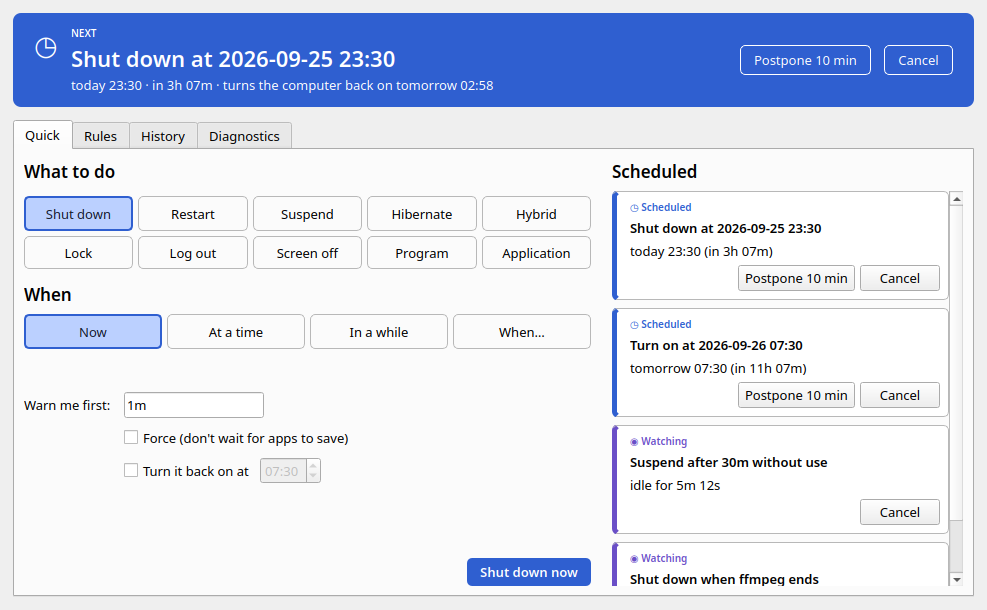Screen dimensions: 987x610
Task: Click the 'Turn on at 2026-09-26 07:30' title
Action: tap(716, 346)
